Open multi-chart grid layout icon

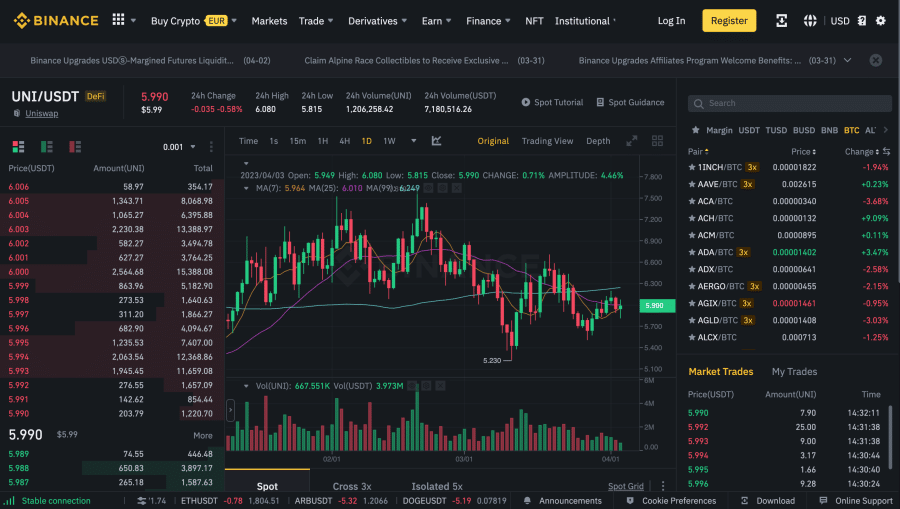tap(657, 141)
